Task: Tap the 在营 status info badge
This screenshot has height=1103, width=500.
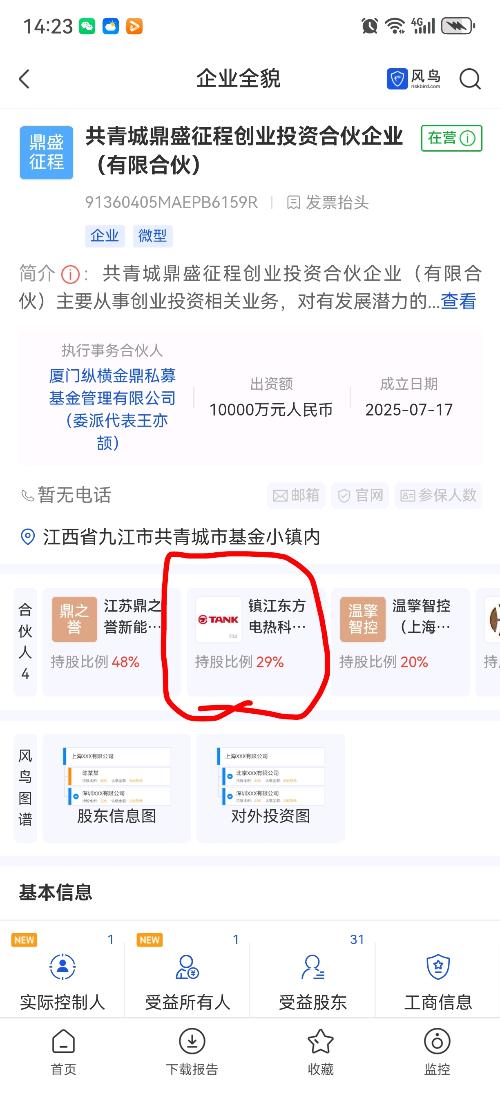Action: click(451, 138)
